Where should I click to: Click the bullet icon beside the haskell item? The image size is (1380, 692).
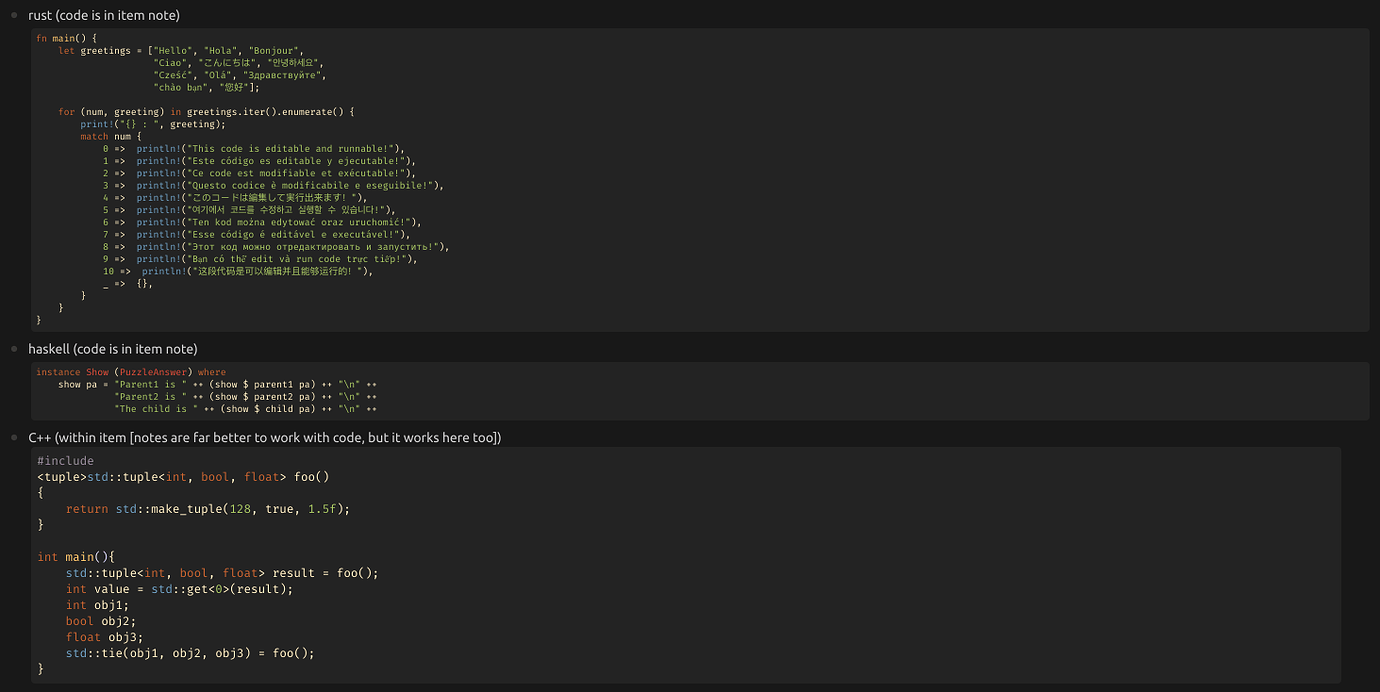[x=14, y=349]
